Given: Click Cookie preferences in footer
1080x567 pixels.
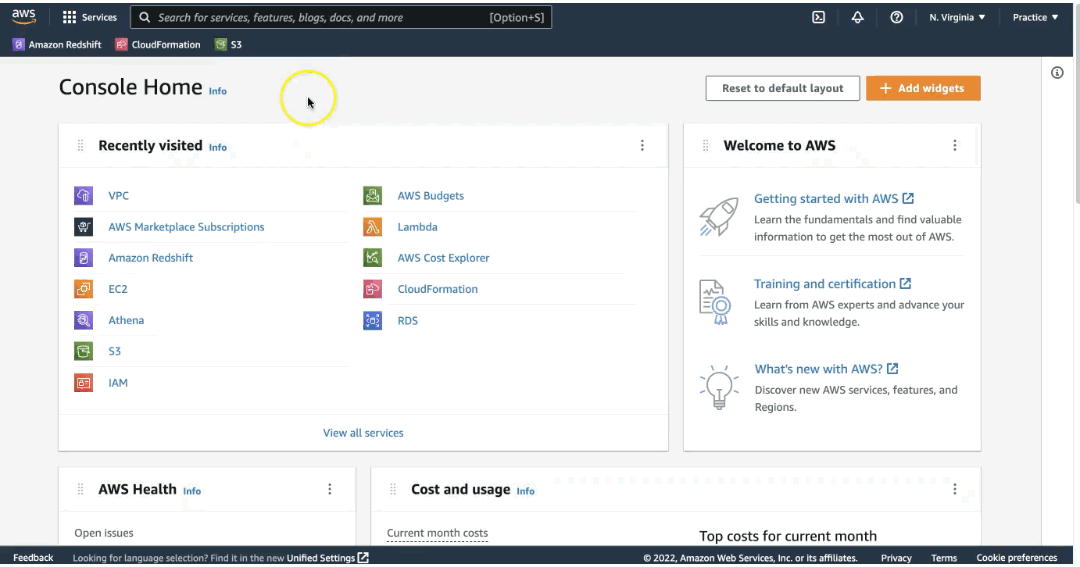Looking at the screenshot, I should (x=1017, y=557).
